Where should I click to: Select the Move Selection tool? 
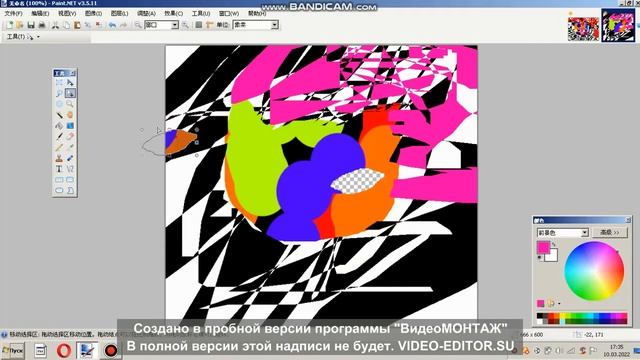click(70, 93)
